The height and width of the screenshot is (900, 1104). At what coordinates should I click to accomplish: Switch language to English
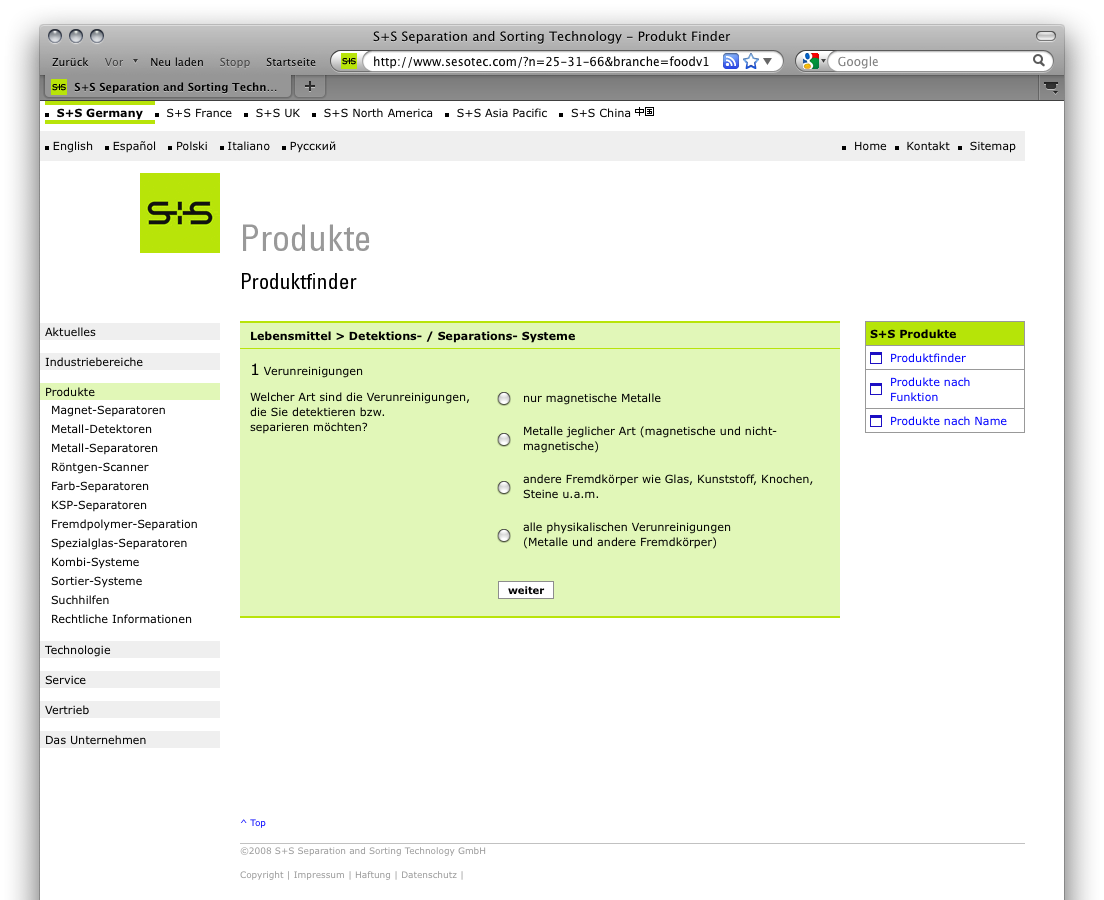point(72,146)
